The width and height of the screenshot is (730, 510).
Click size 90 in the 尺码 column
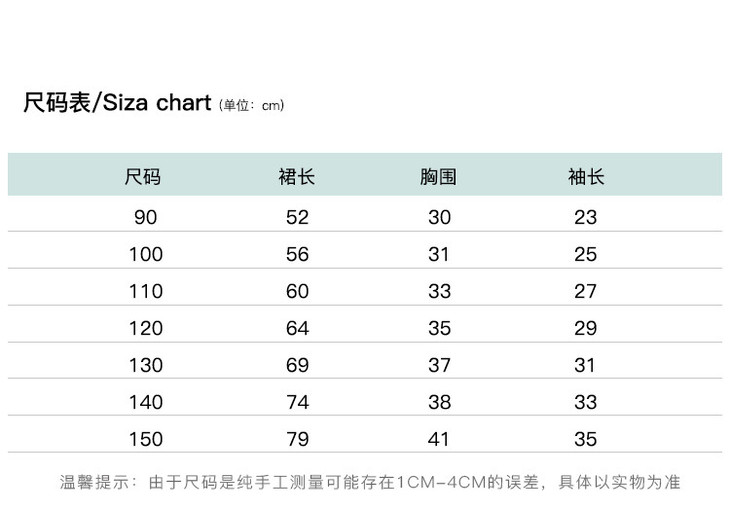pos(145,217)
